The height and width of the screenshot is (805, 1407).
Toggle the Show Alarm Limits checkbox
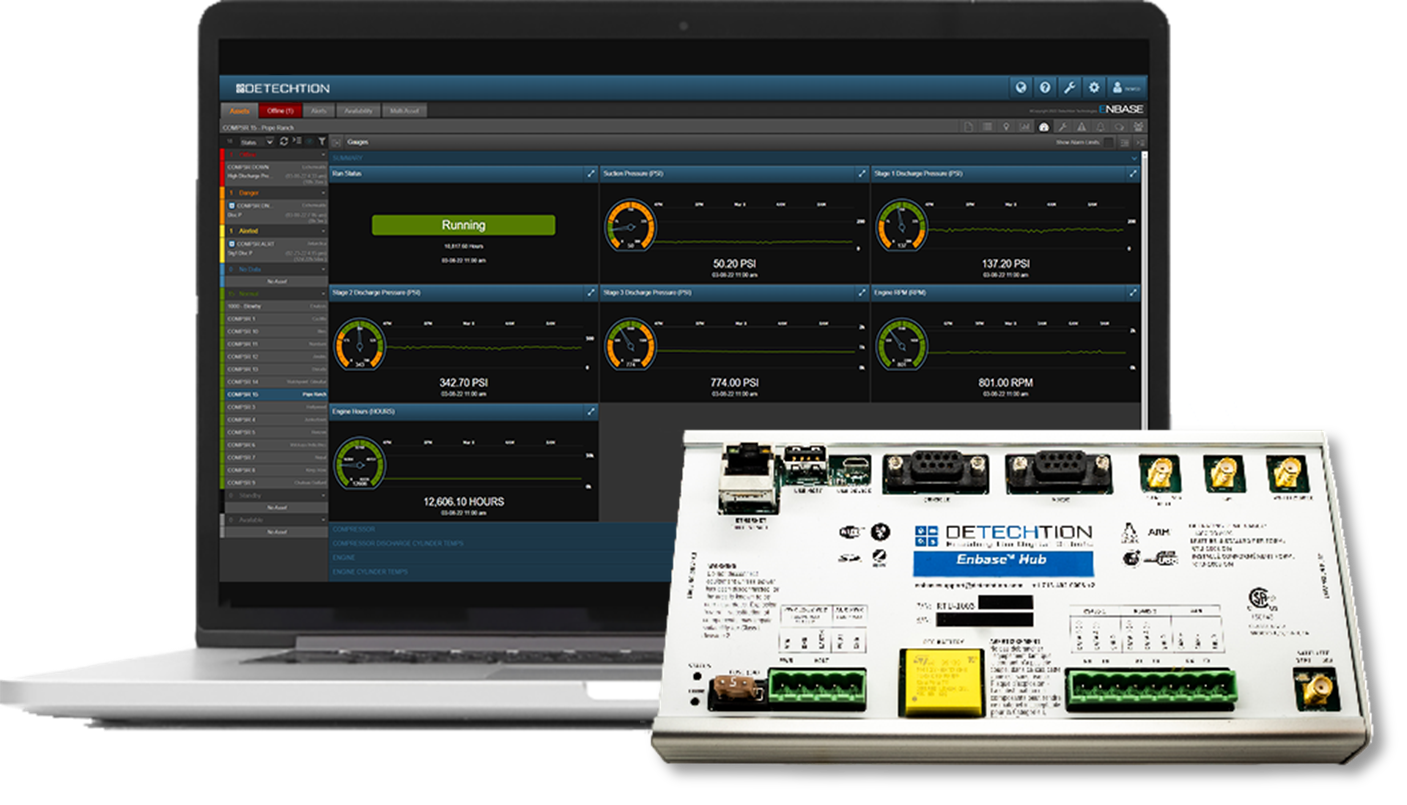coord(1108,142)
